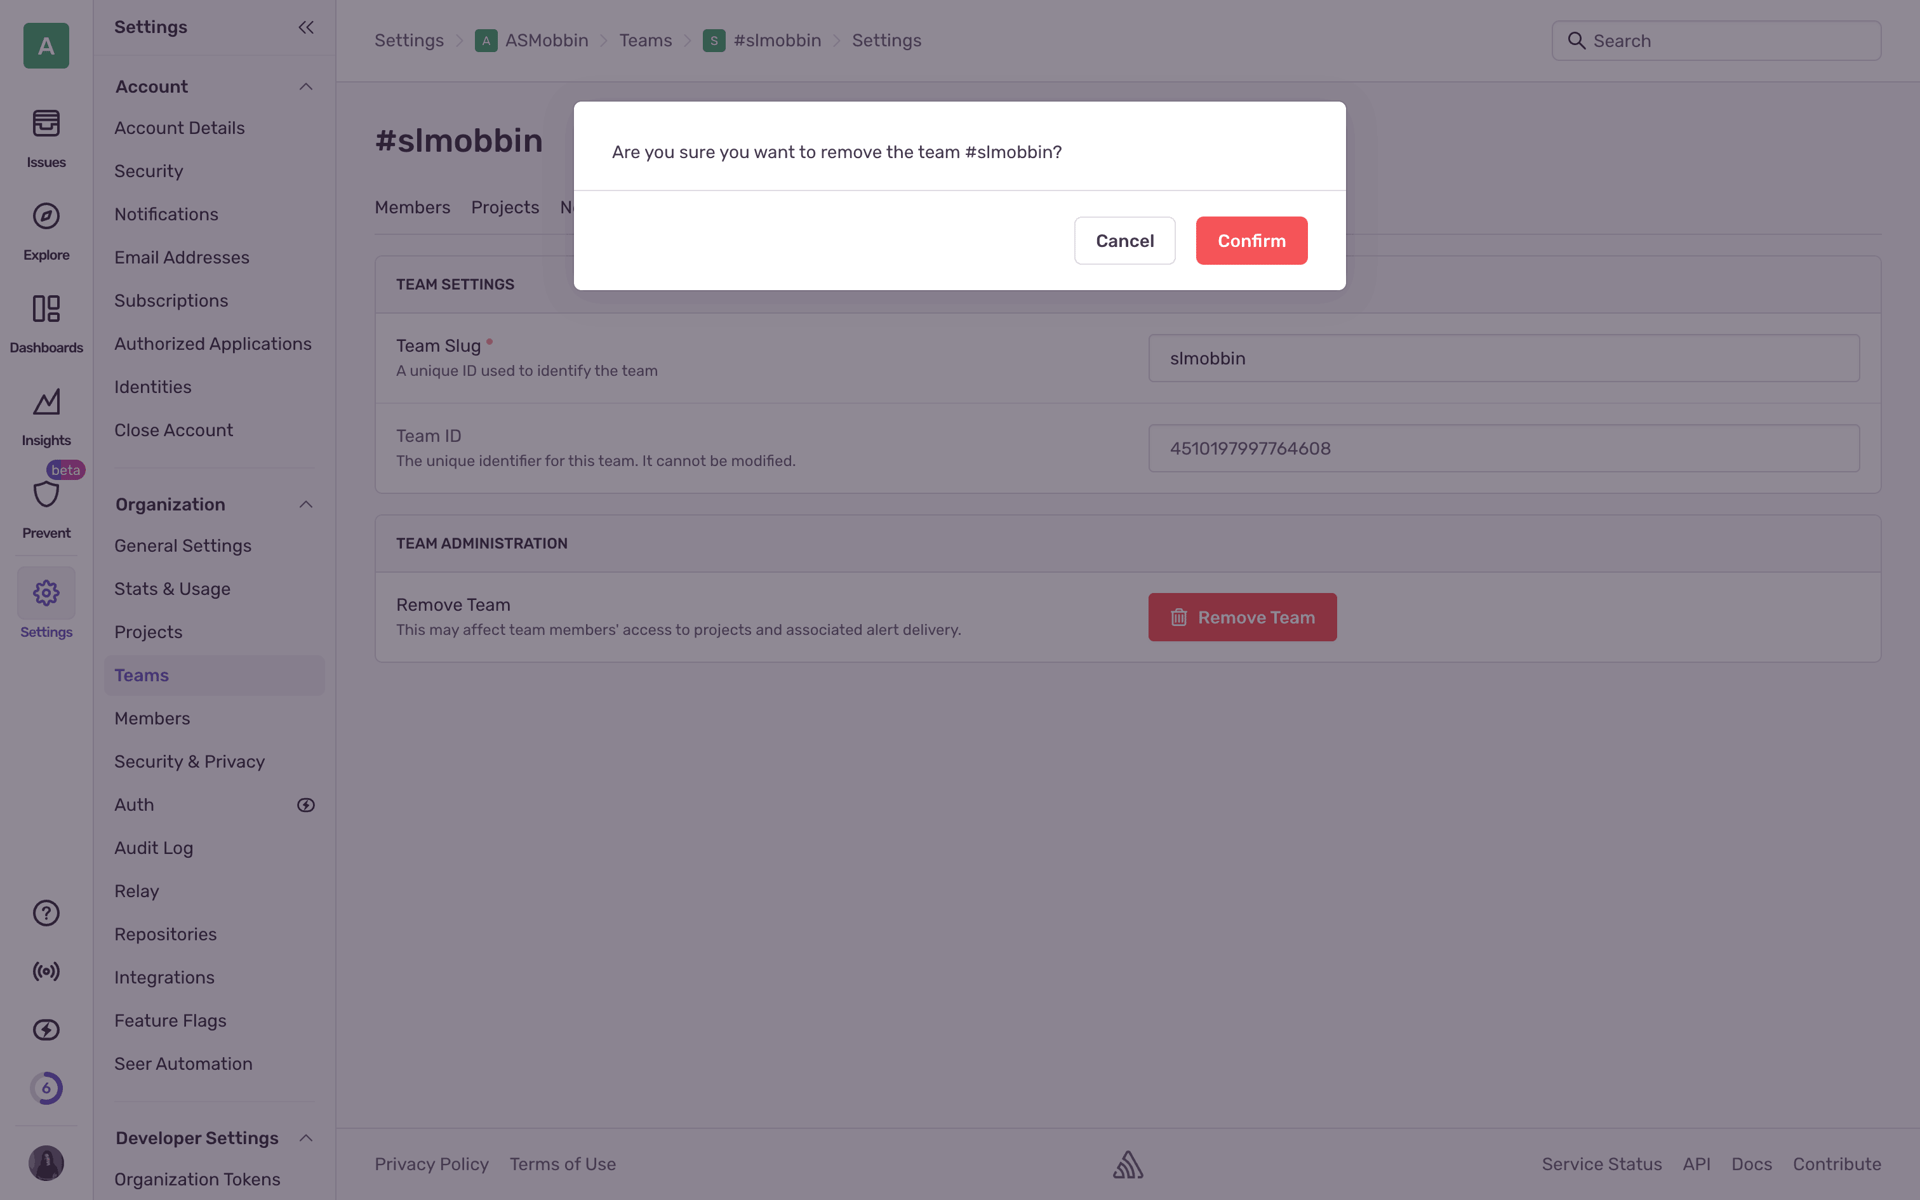Open Dashboards from the sidebar
Image resolution: width=1920 pixels, height=1200 pixels.
[x=46, y=324]
